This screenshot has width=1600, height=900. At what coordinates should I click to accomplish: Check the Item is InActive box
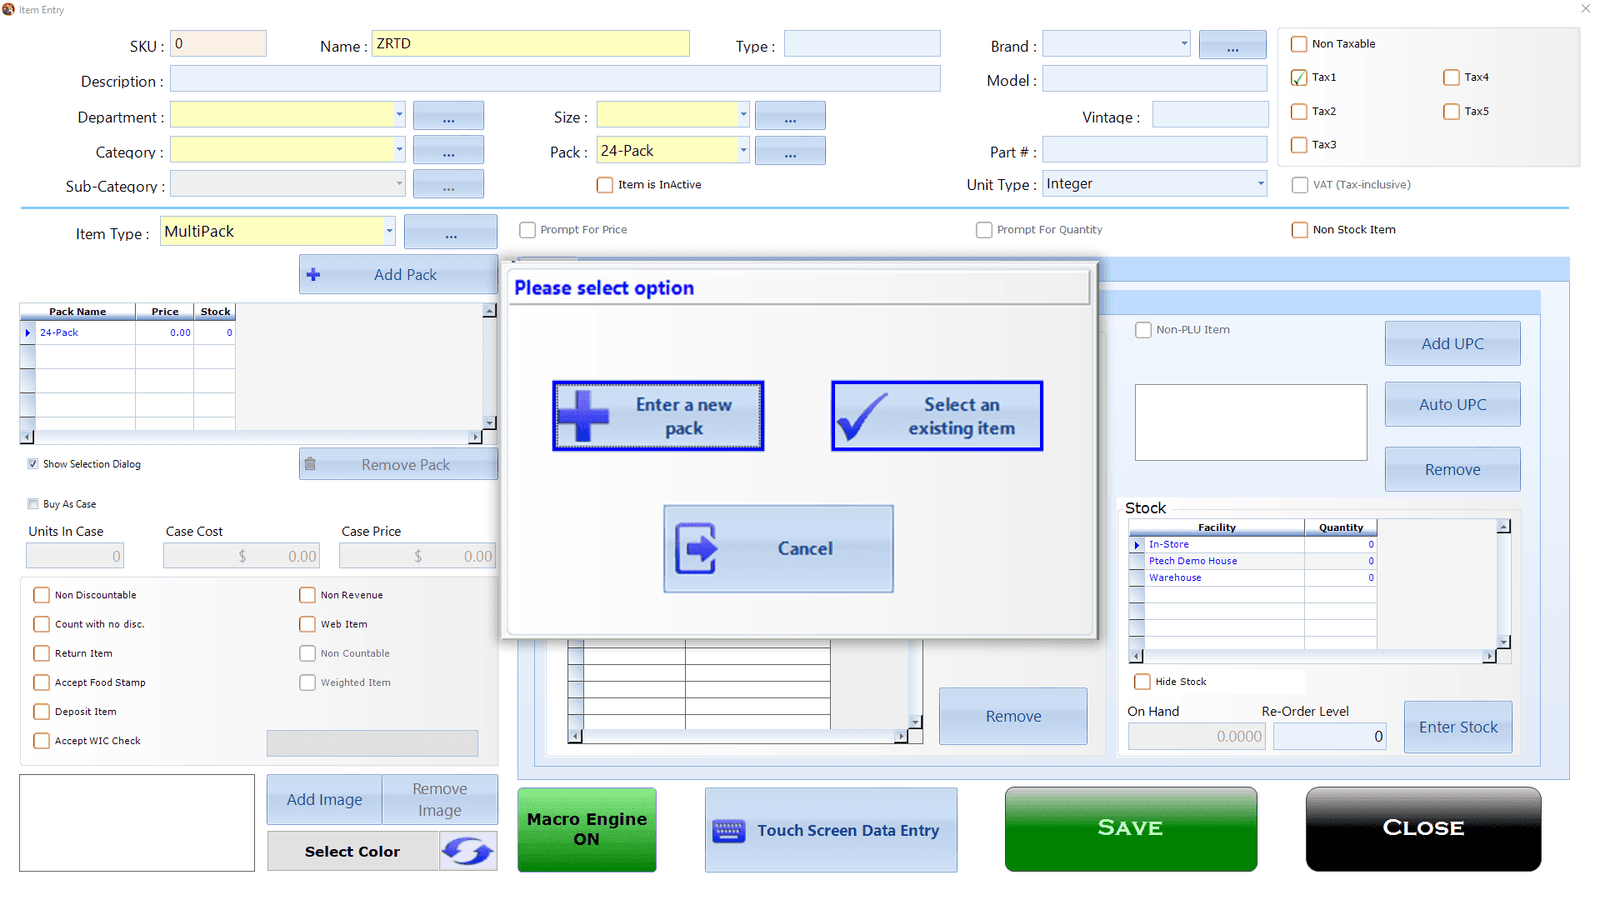tap(605, 185)
